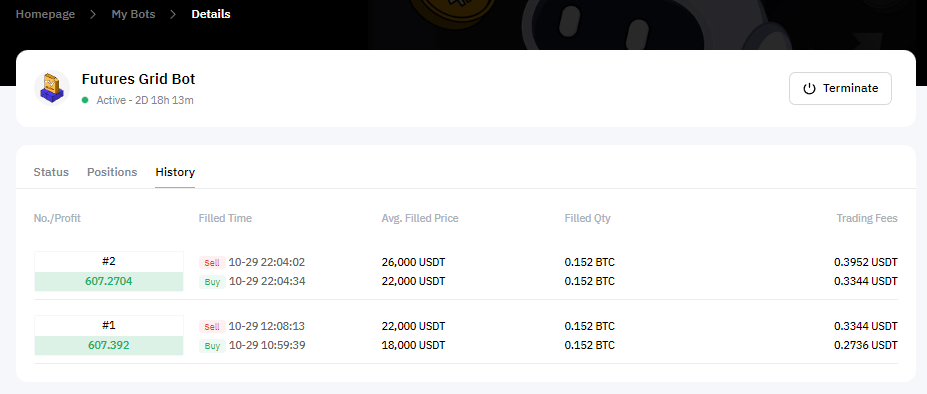Viewport: 927px width, 394px height.
Task: Click the Futures Grid Bot avatar icon
Action: [x=51, y=88]
